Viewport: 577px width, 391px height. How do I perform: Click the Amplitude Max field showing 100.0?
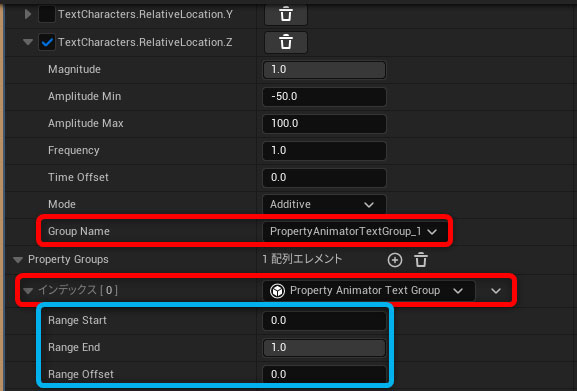pos(324,123)
